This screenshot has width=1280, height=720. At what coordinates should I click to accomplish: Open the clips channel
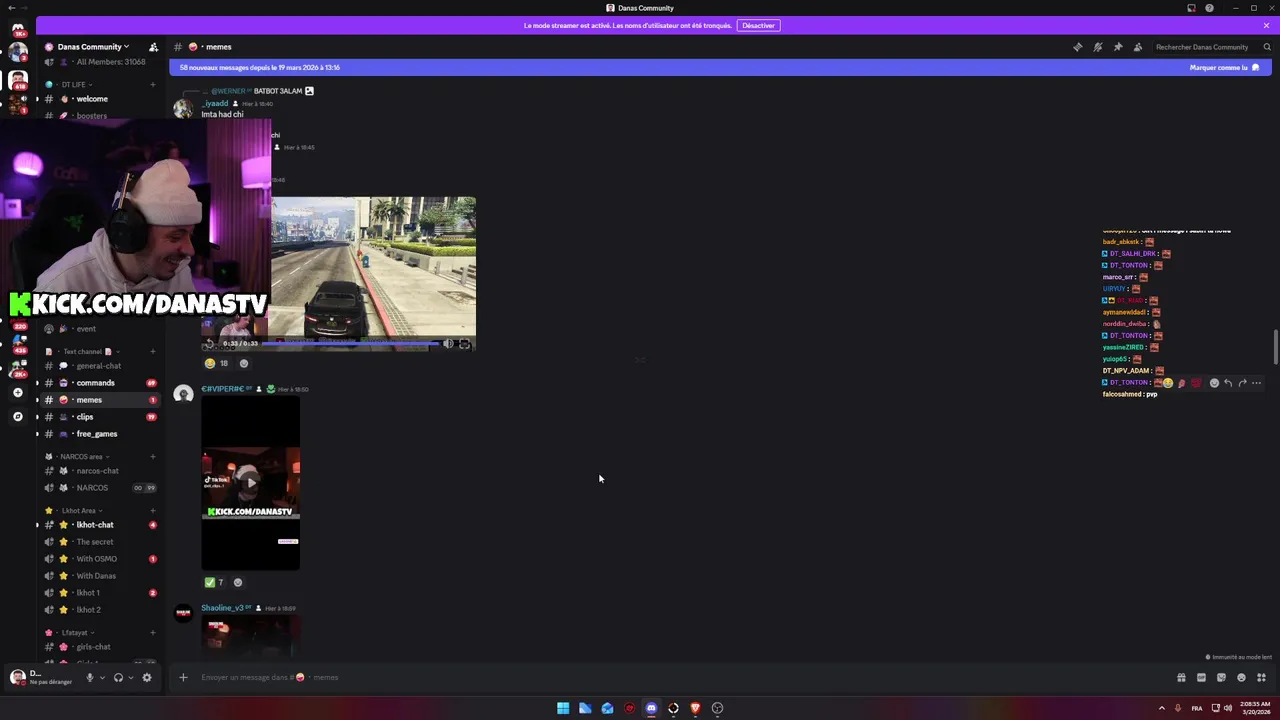[x=99, y=417]
